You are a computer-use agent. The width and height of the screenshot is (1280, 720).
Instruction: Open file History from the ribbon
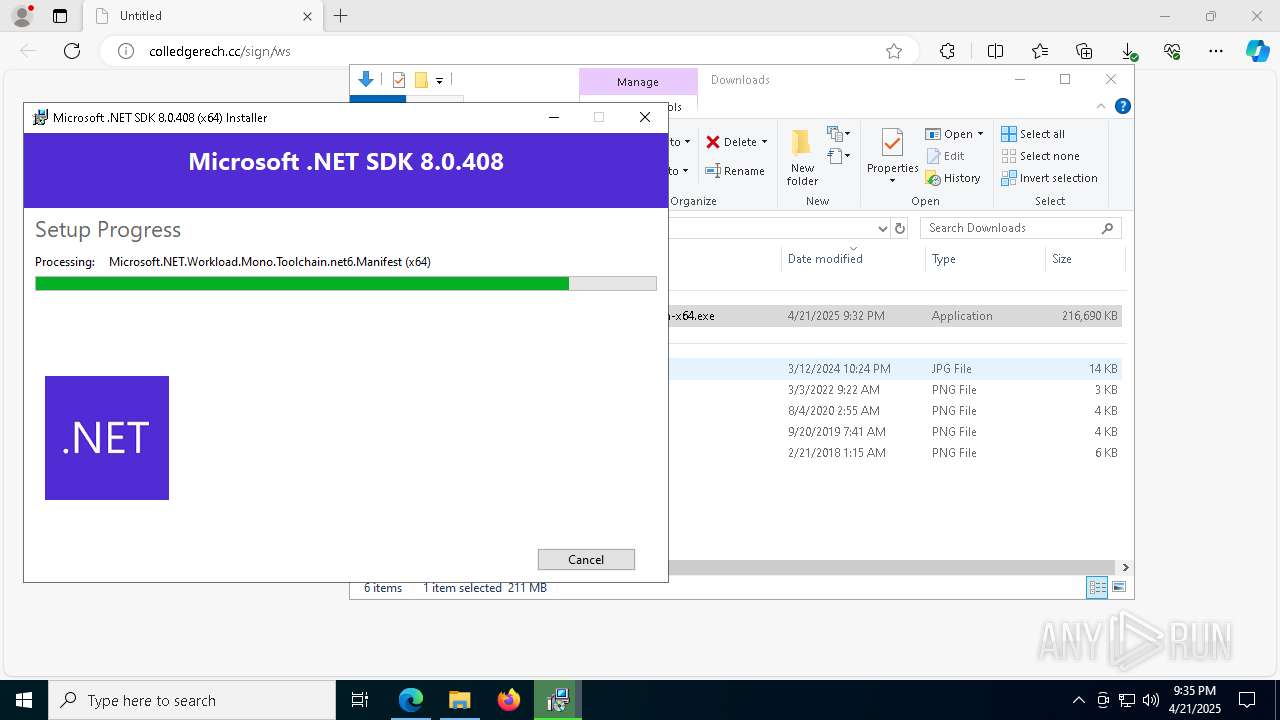953,178
